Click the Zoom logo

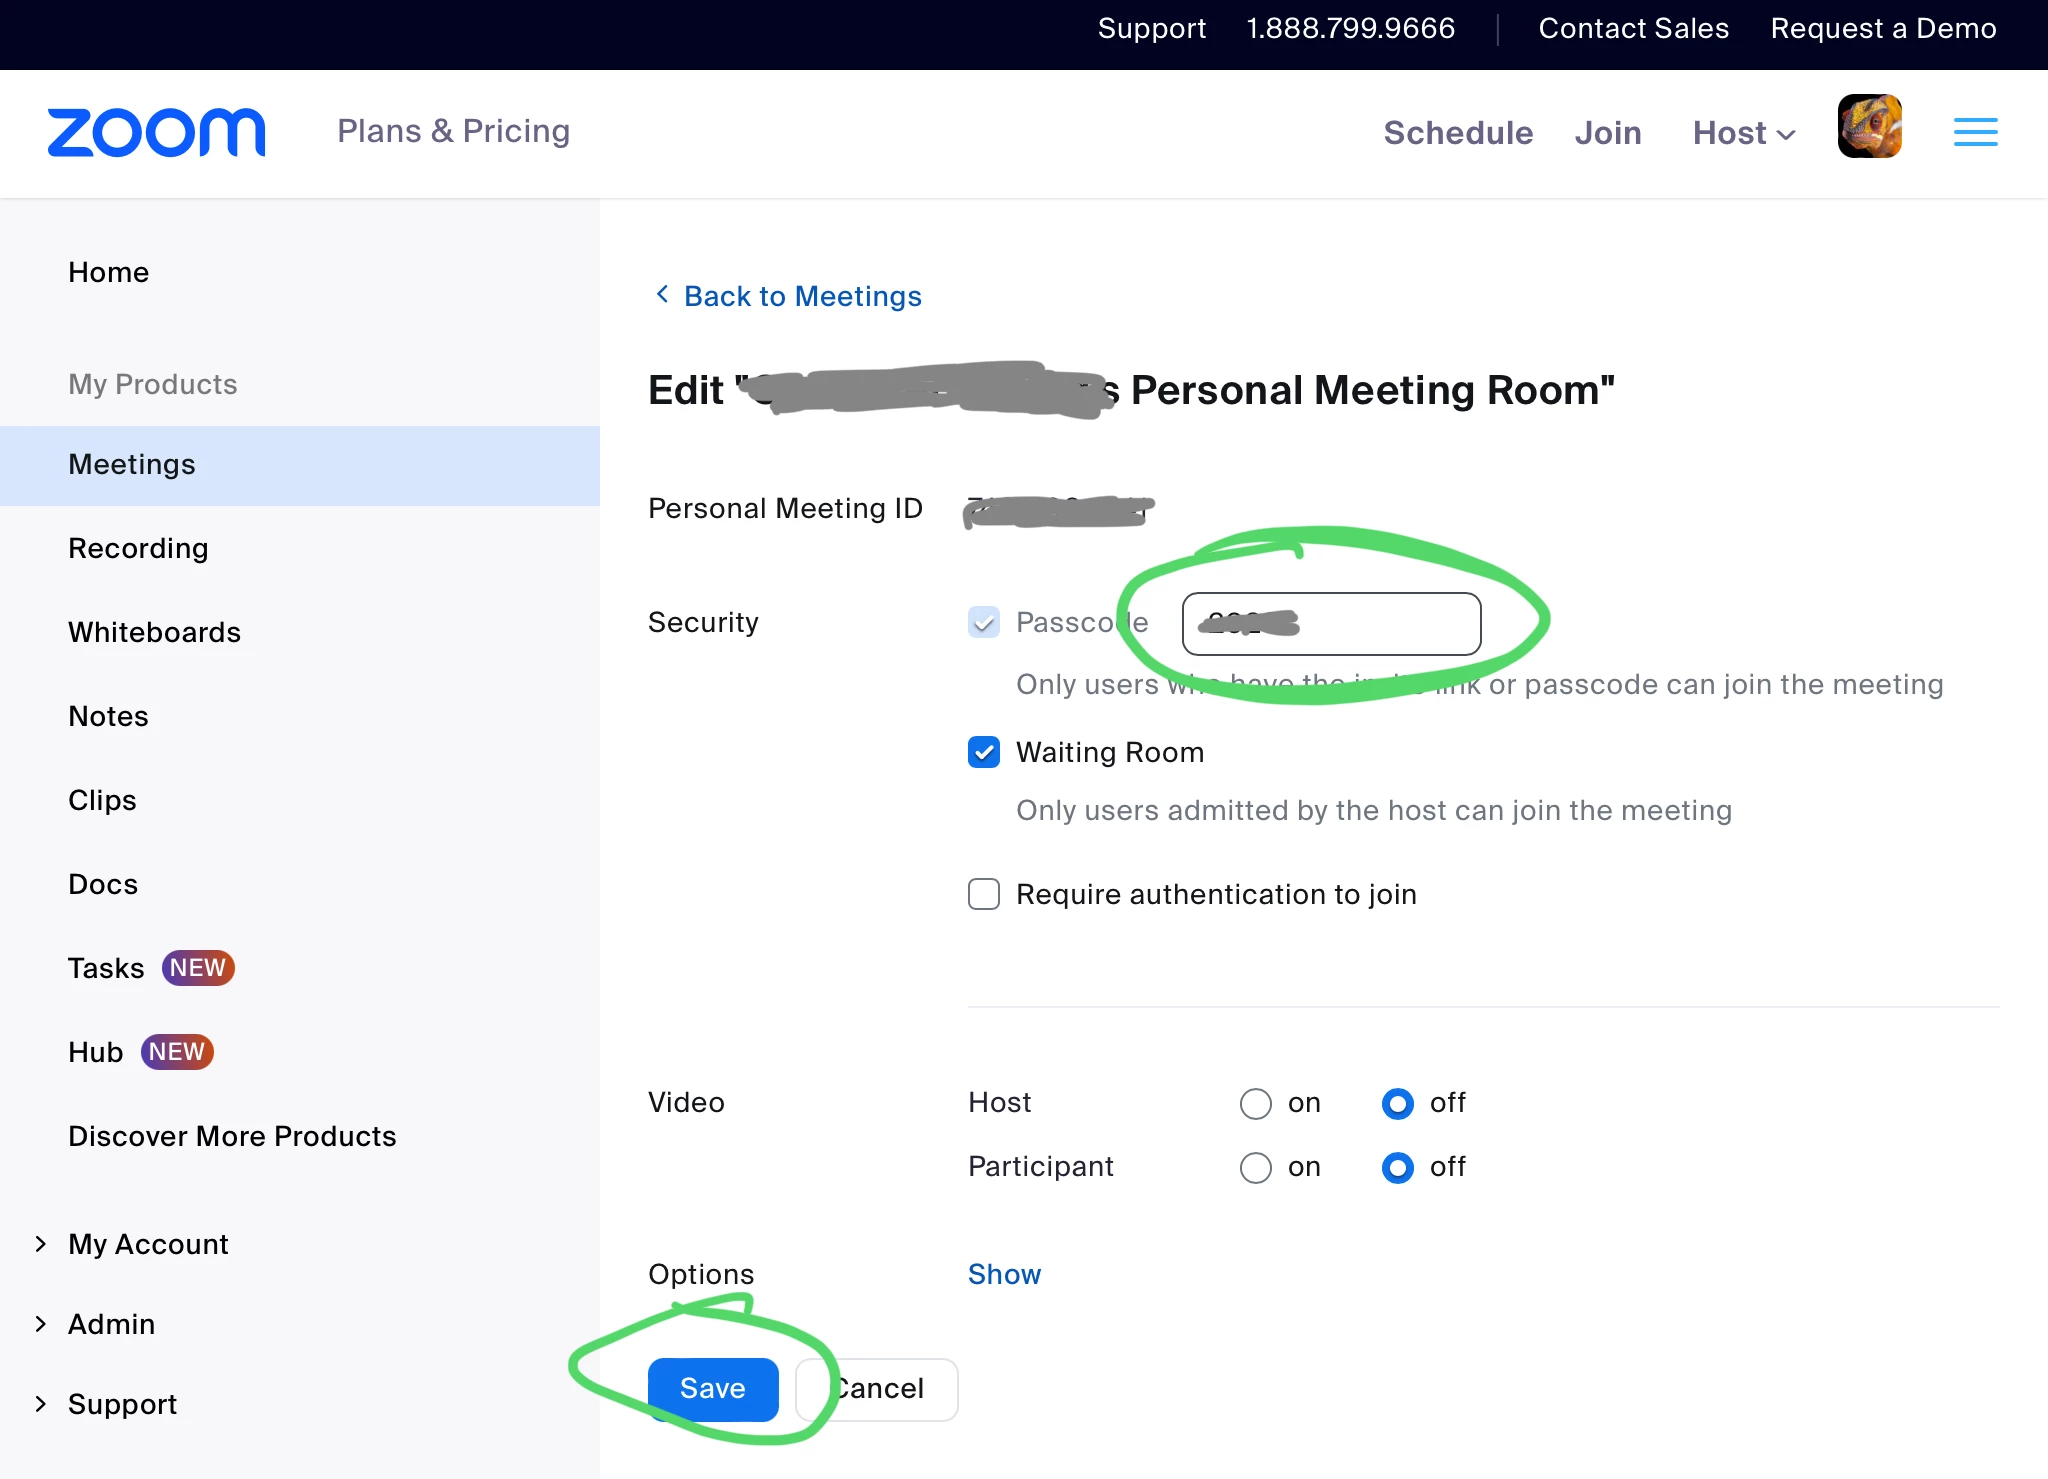click(x=157, y=132)
